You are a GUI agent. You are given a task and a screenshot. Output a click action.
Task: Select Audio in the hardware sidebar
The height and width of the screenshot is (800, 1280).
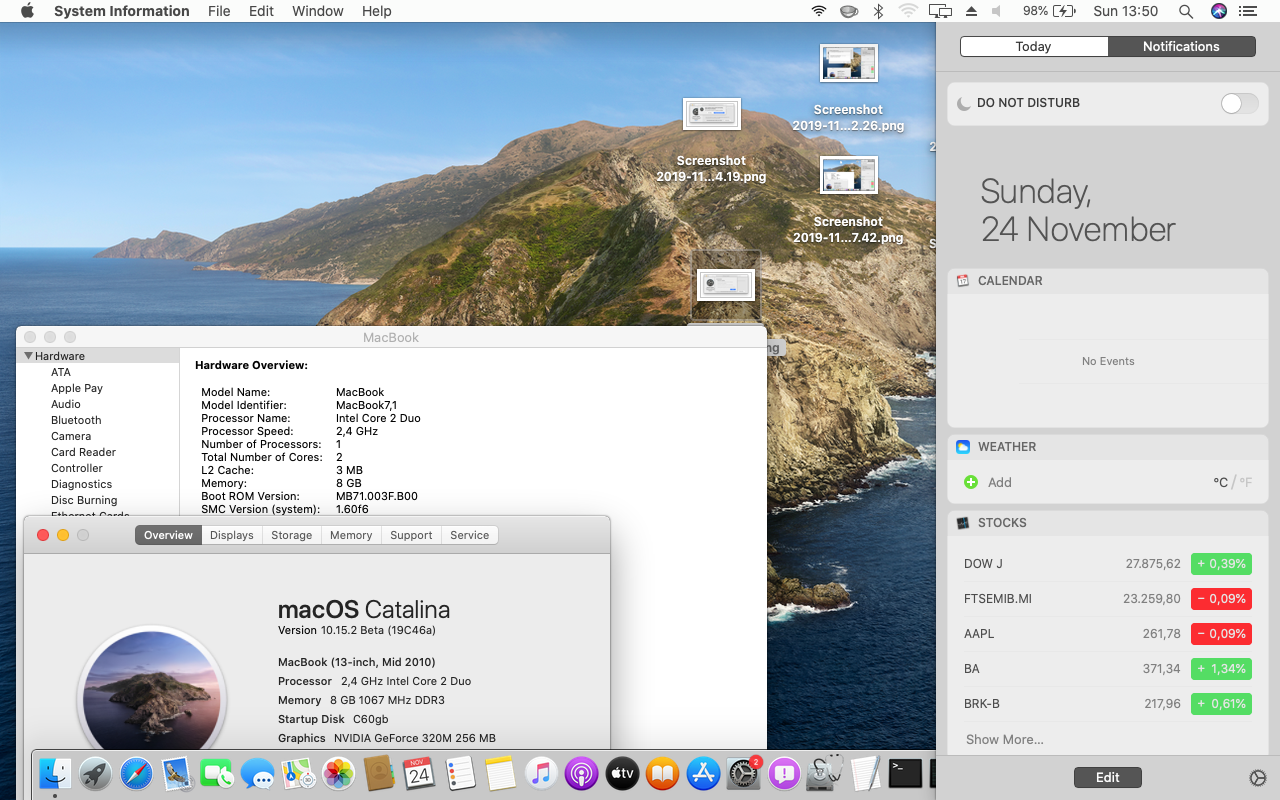coord(66,404)
